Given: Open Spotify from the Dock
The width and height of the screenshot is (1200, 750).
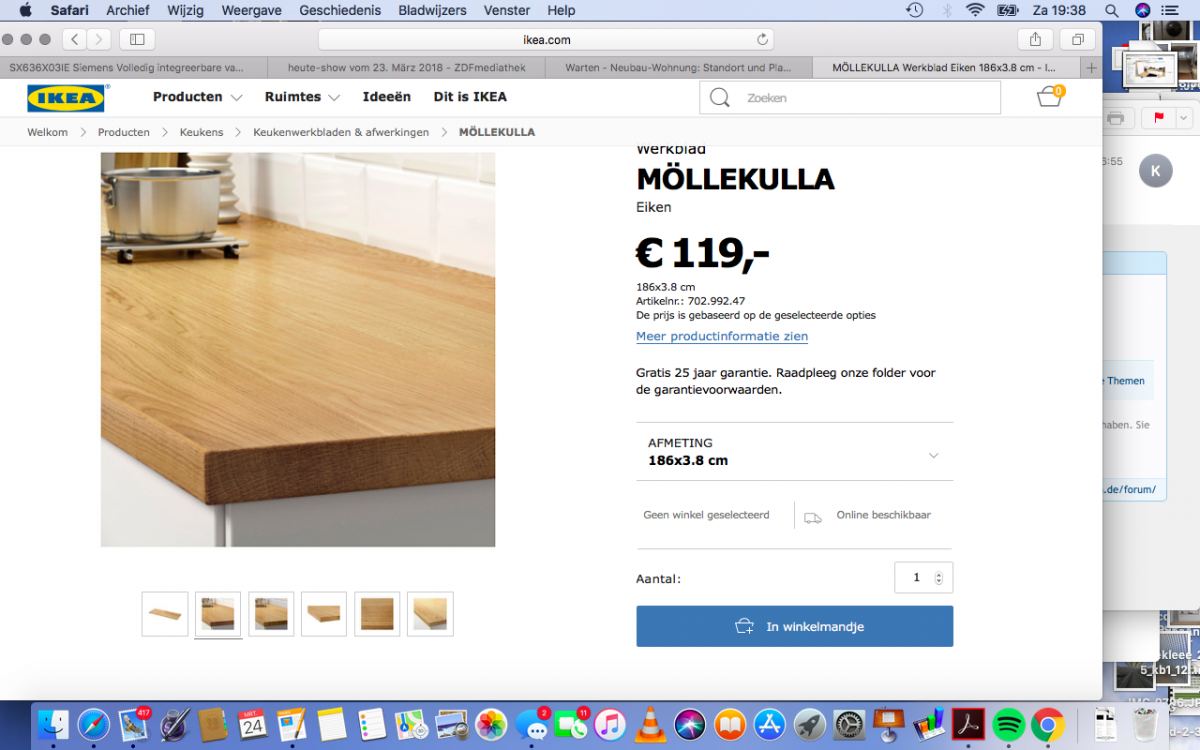Looking at the screenshot, I should pos(1008,724).
